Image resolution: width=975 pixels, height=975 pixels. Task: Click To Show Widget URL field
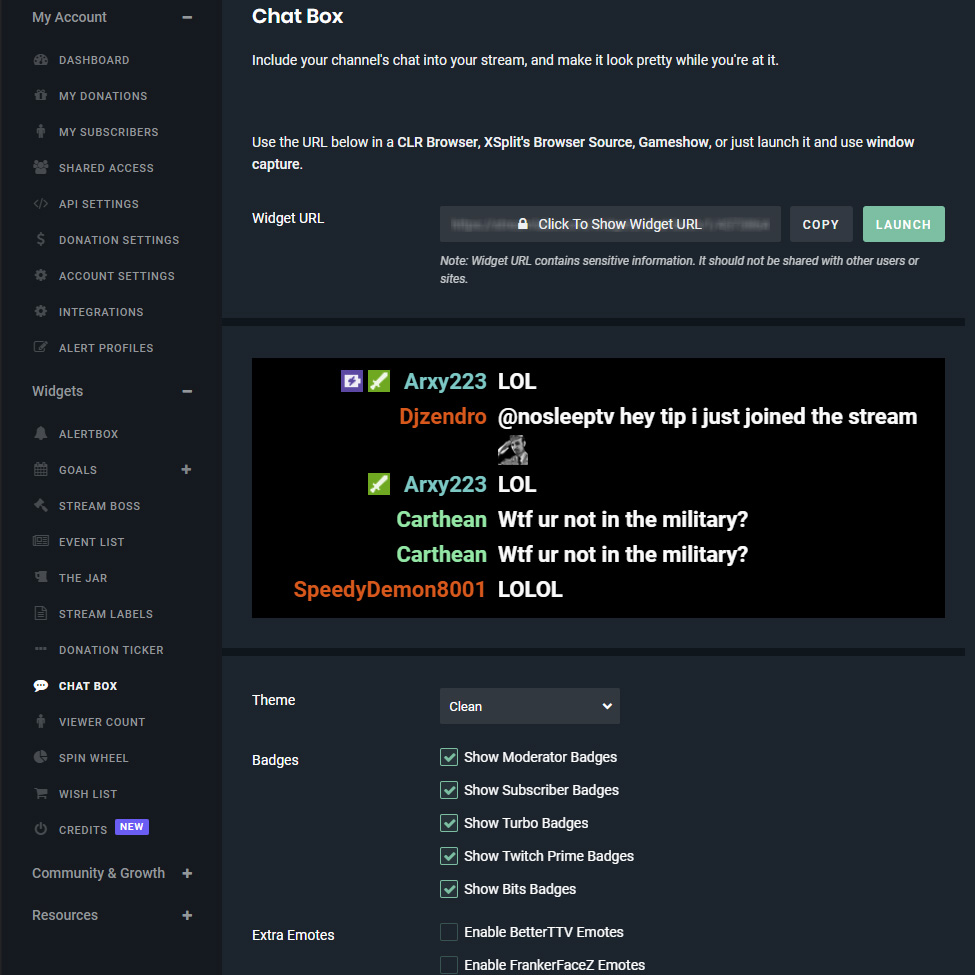click(610, 225)
